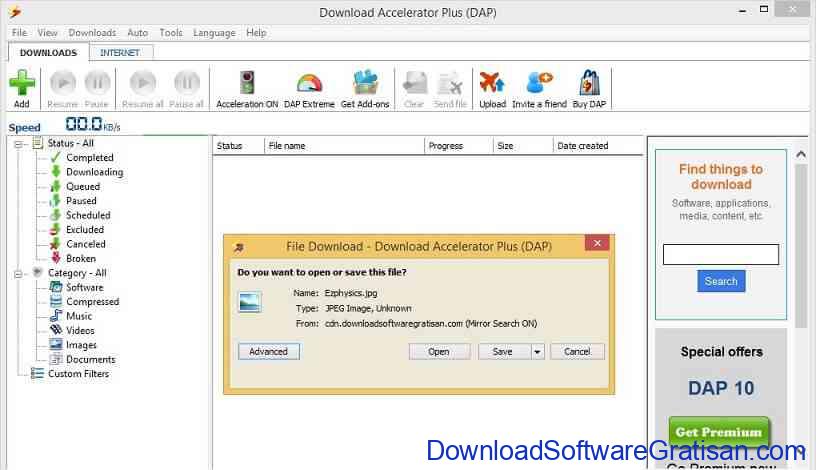Screen dimensions: 816x470
Task: Select the Broken status filter
Action: coord(81,258)
